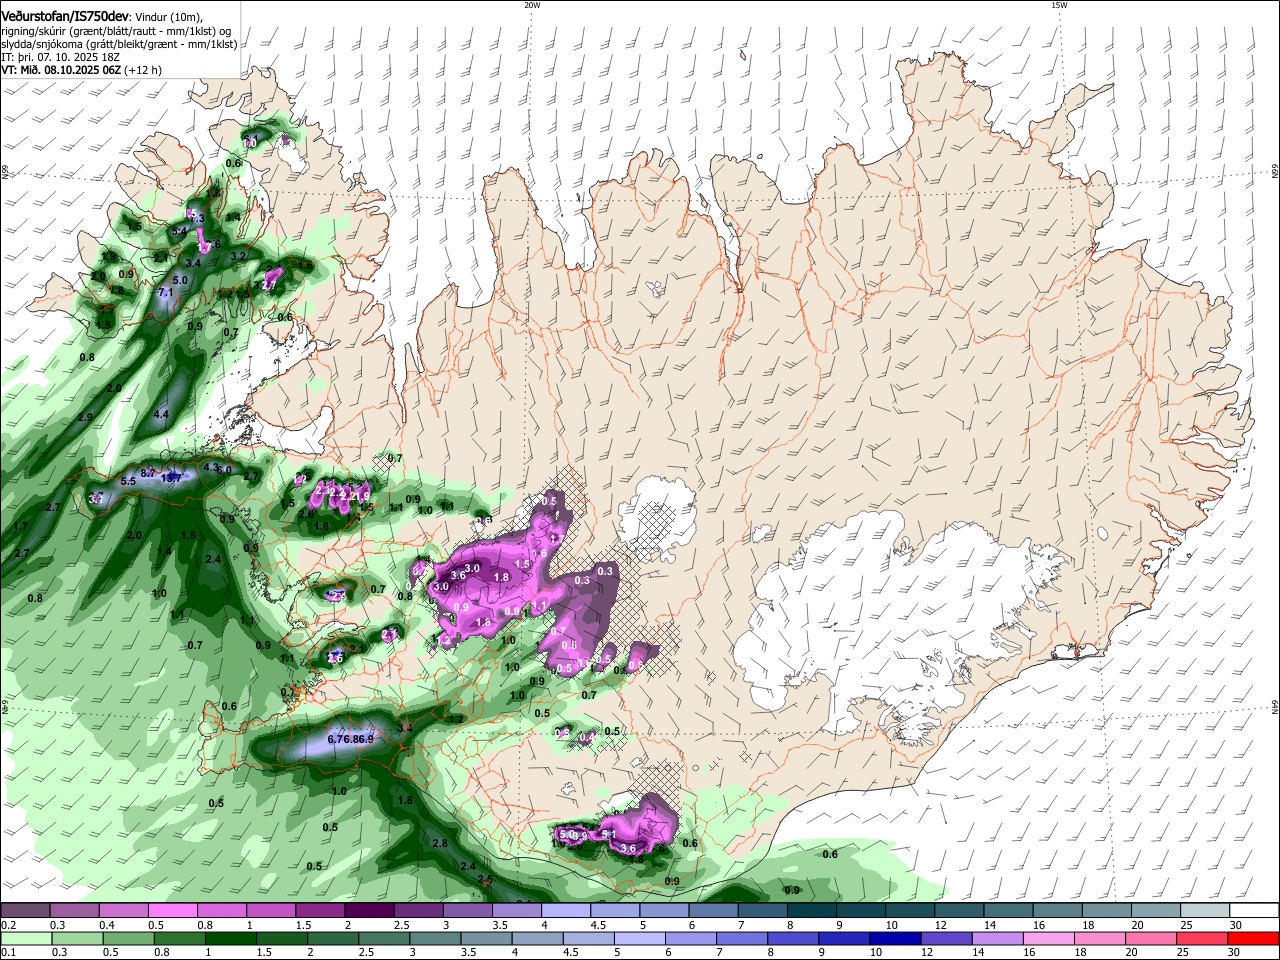The height and width of the screenshot is (960, 1280).
Task: Click the legend line starting "rigning/skúrir"
Action: click(116, 31)
